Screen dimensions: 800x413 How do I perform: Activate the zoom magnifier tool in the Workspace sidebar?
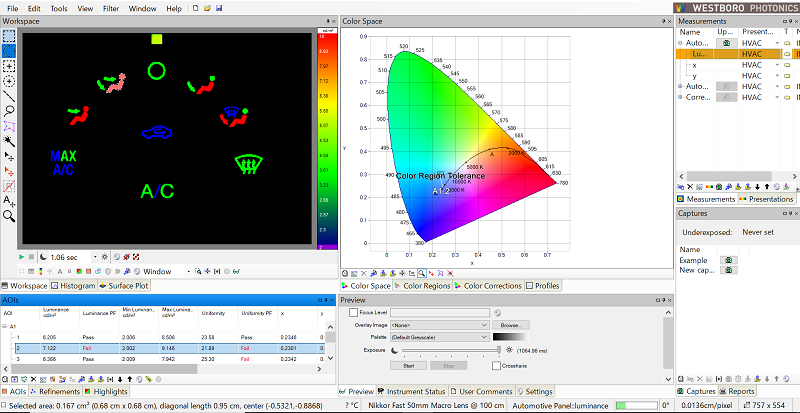coord(9,216)
